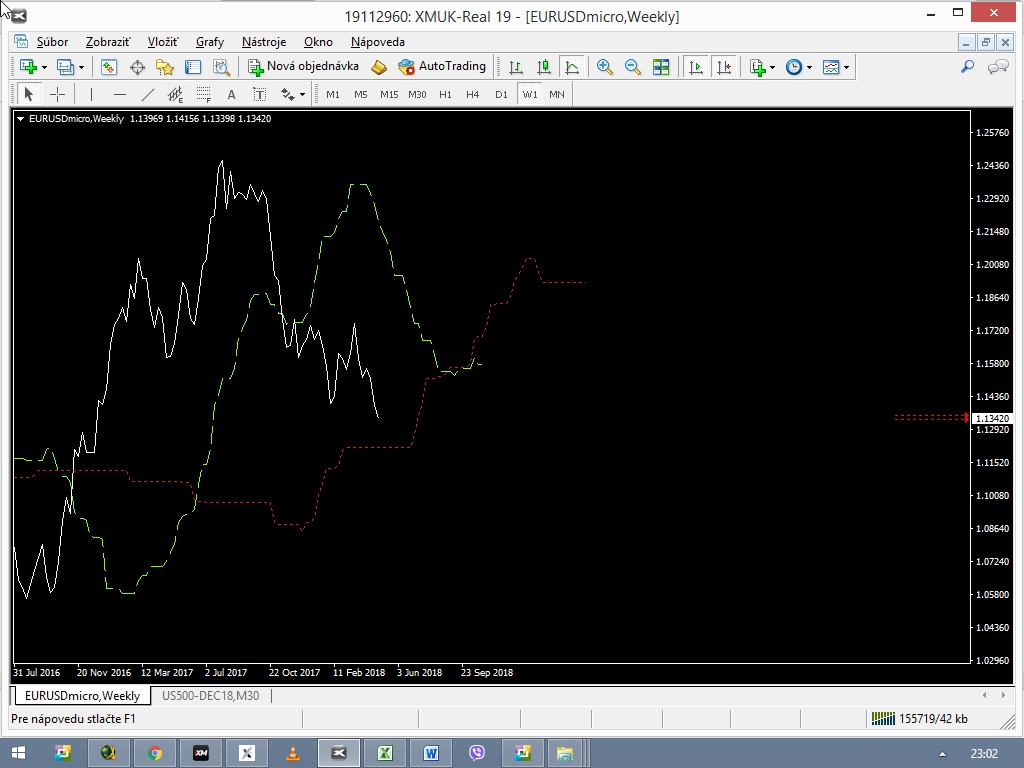Open the chat bubbles icon

[x=999, y=67]
